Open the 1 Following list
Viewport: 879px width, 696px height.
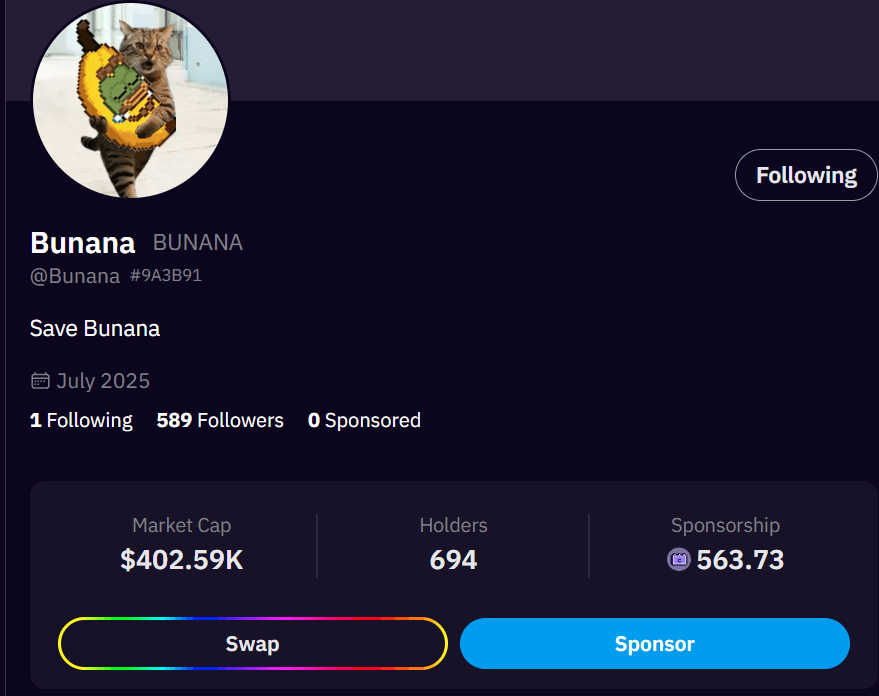(81, 420)
